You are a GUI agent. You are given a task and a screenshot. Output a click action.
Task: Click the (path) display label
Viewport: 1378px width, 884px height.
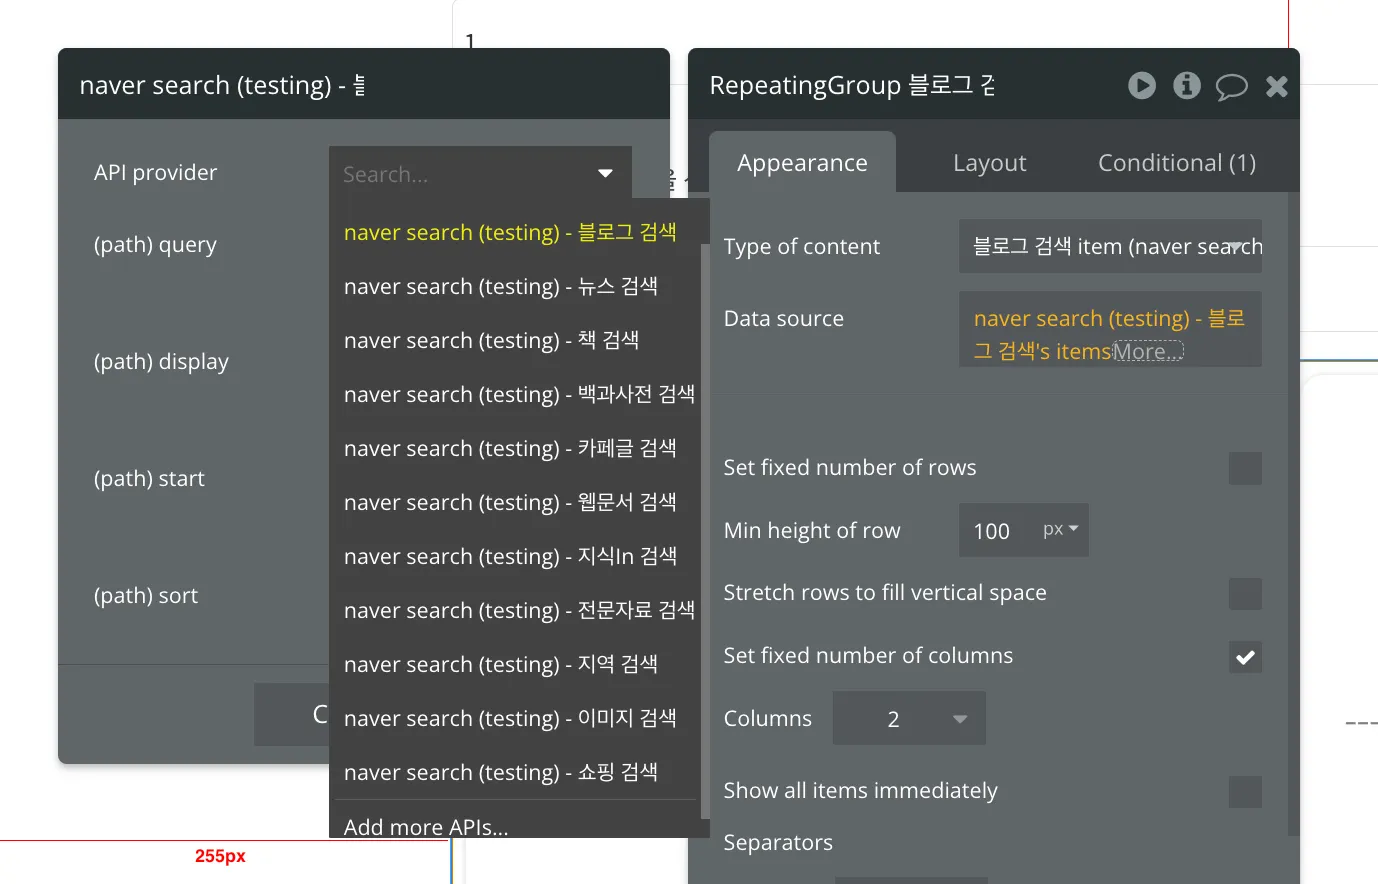pyautogui.click(x=161, y=362)
